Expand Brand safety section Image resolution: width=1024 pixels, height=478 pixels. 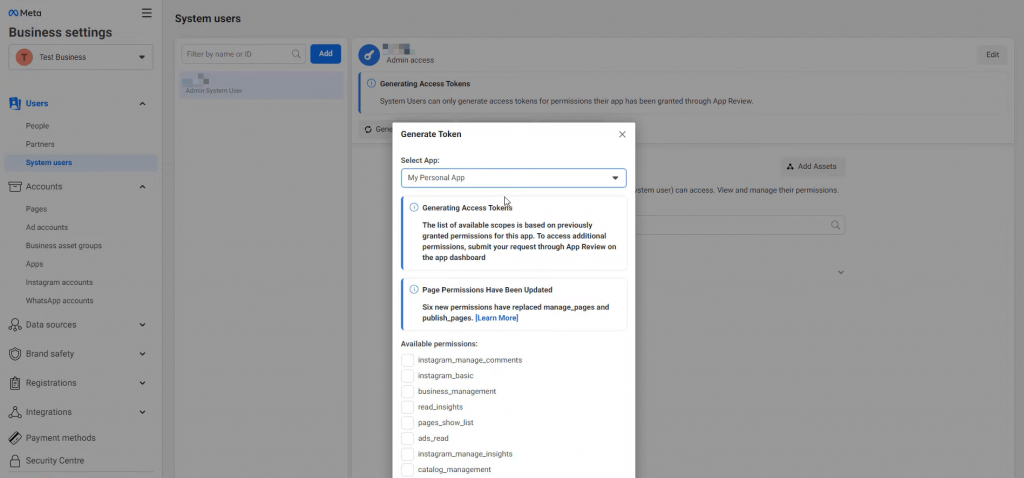142,354
